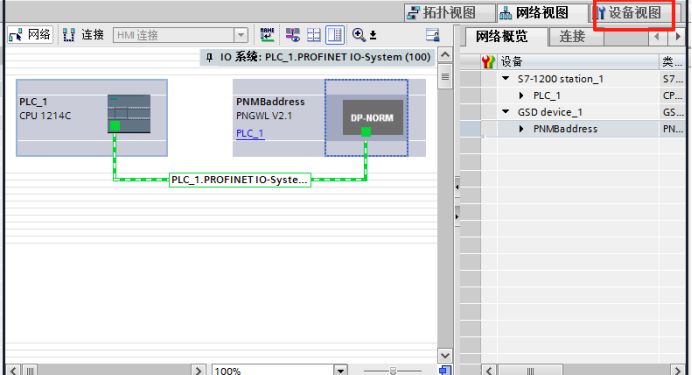Switch to the Network view (网络视图) tab
692x375 pixels.
tap(542, 13)
